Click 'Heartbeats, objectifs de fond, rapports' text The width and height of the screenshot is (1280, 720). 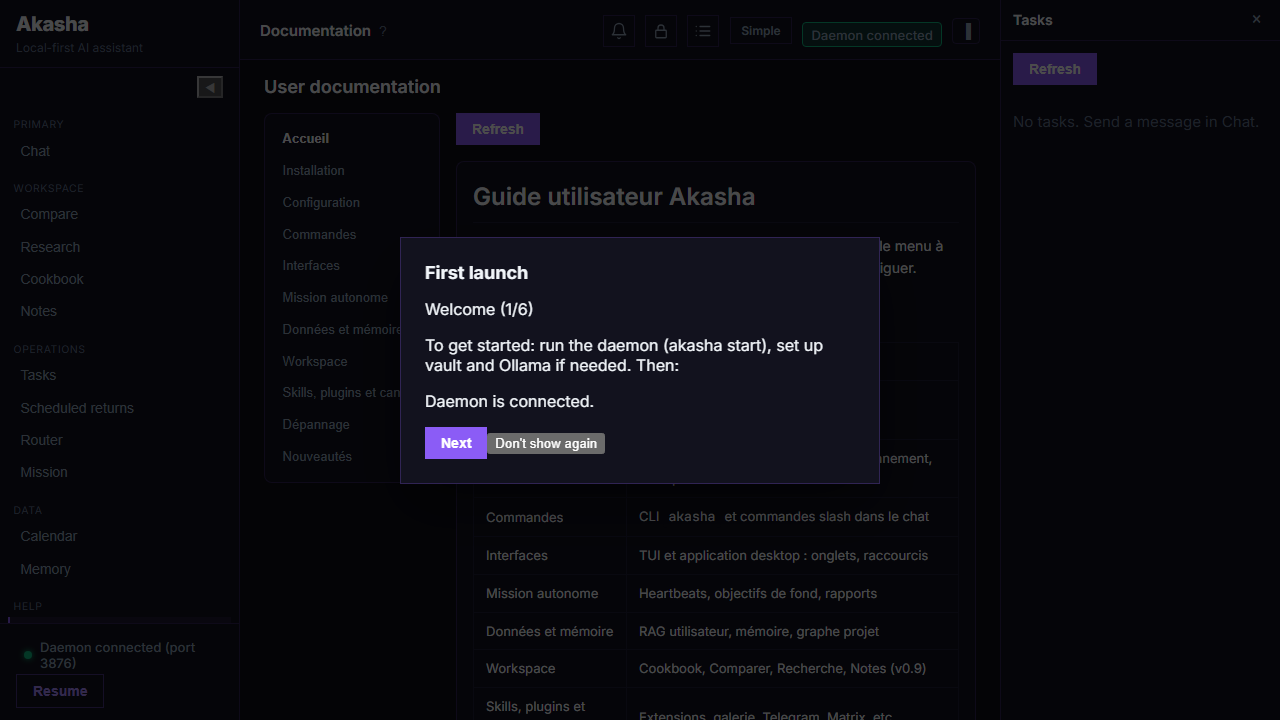coord(758,593)
